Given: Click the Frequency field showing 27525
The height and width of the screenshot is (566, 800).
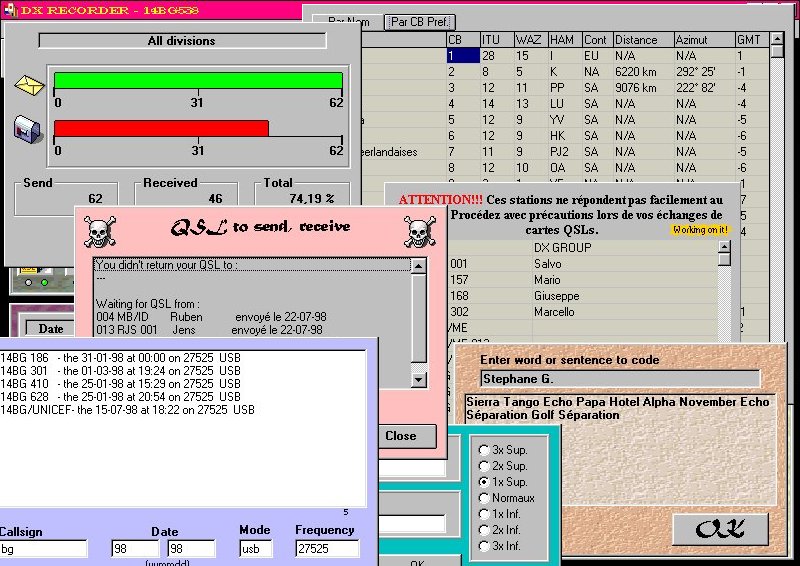Looking at the screenshot, I should pos(326,549).
